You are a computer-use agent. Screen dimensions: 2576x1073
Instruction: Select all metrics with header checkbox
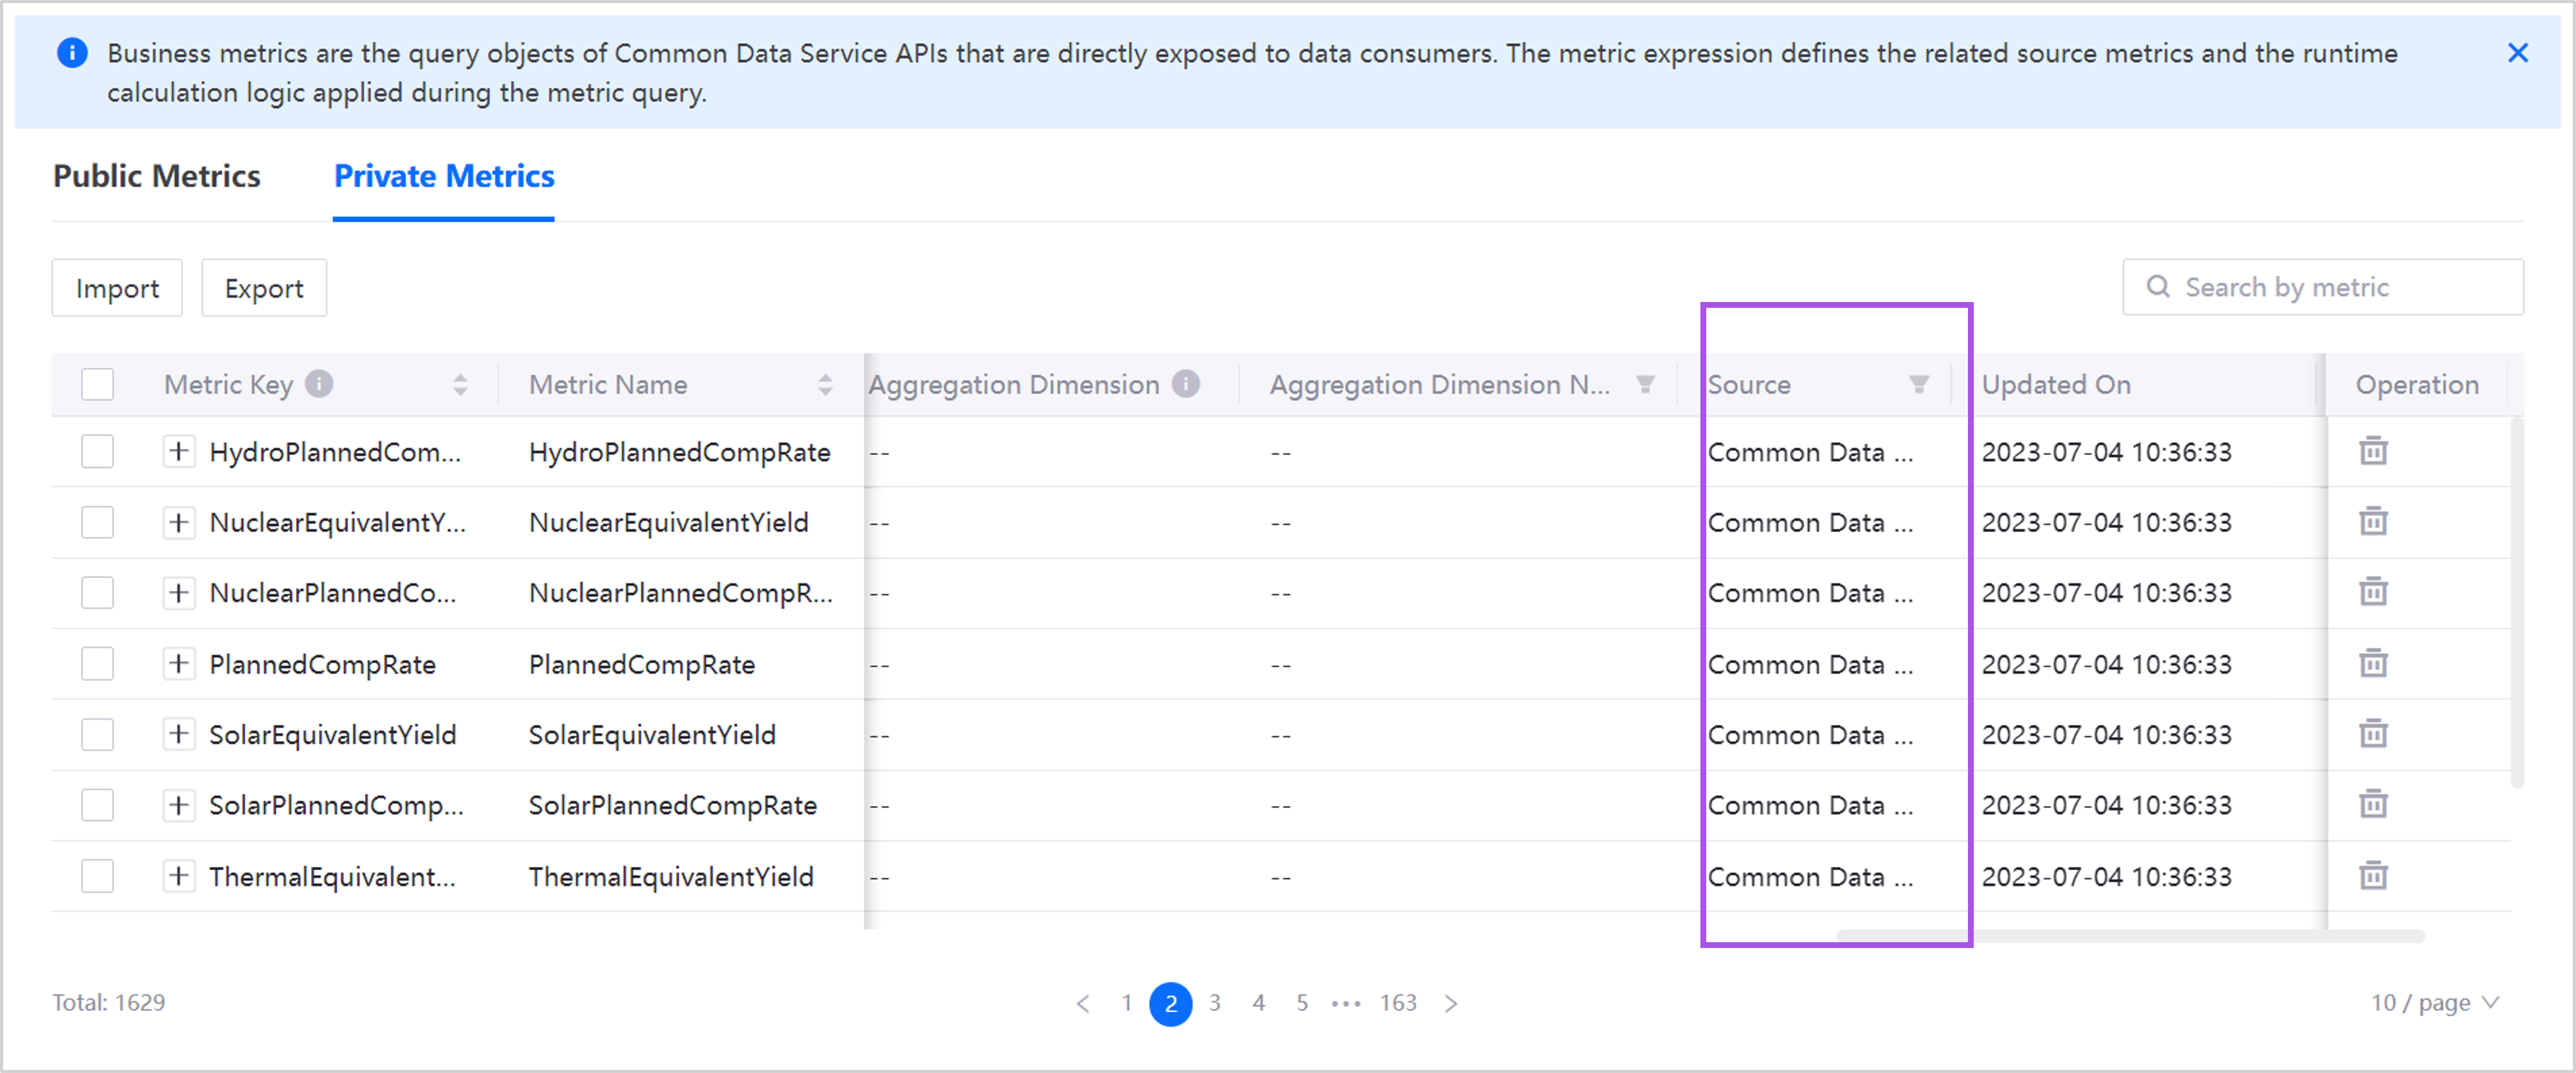(97, 385)
